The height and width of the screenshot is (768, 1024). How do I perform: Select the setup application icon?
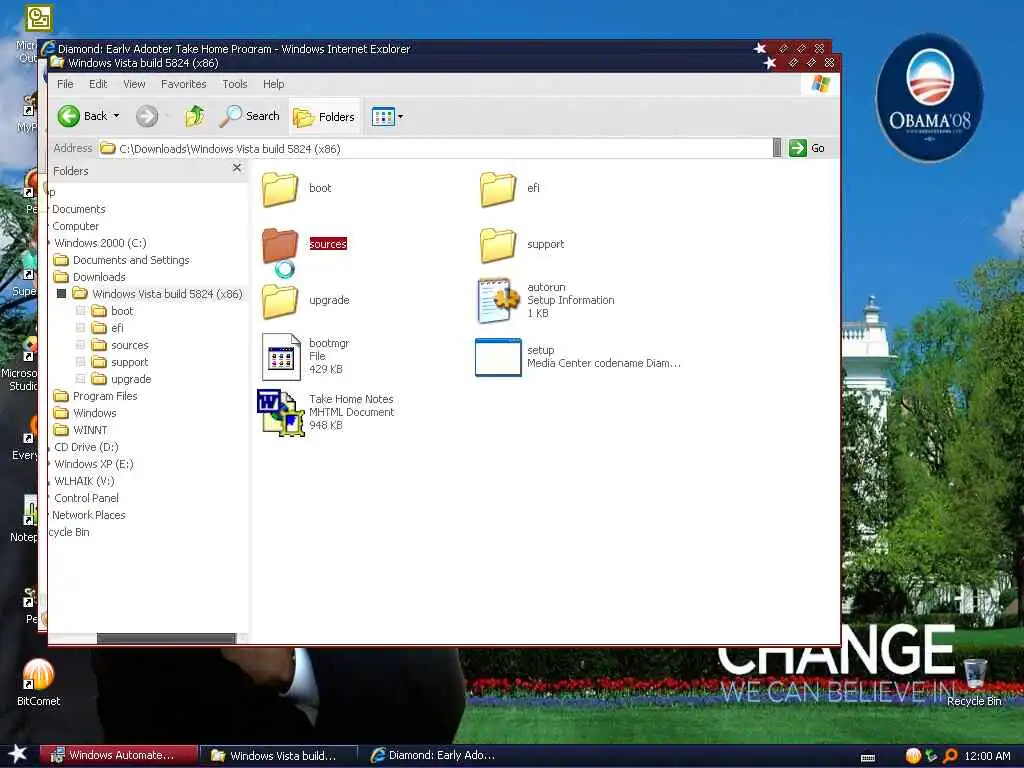point(498,357)
